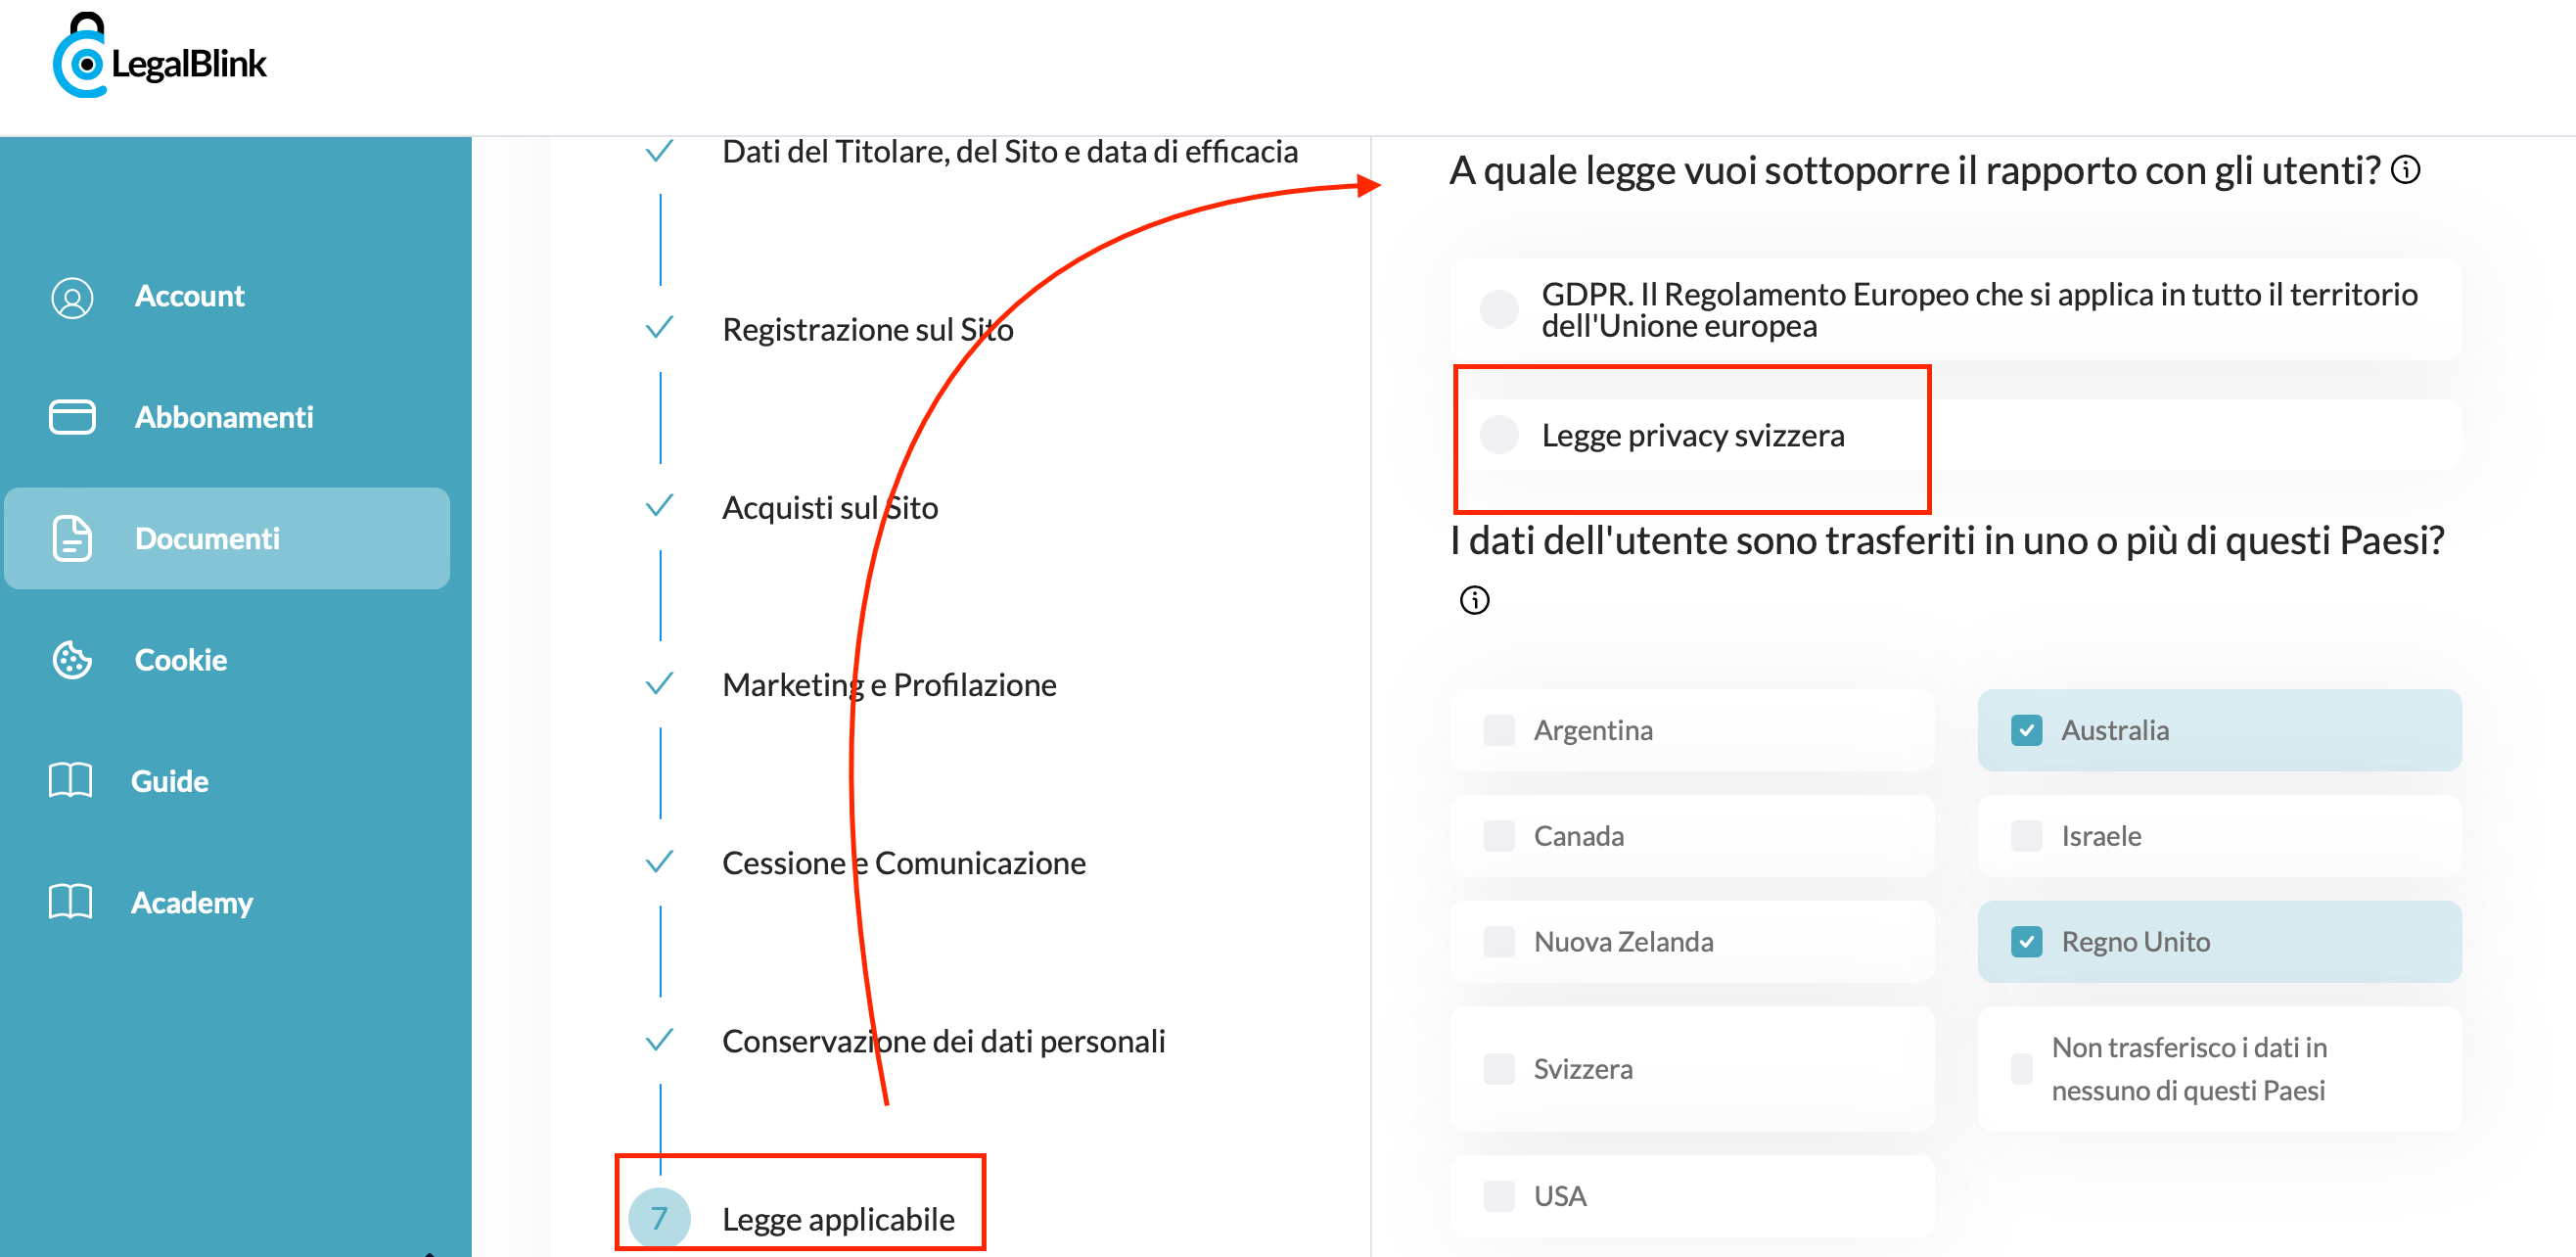Image resolution: width=2576 pixels, height=1257 pixels.
Task: Go to step Conservazione dei dati personali
Action: pyautogui.click(x=944, y=1041)
